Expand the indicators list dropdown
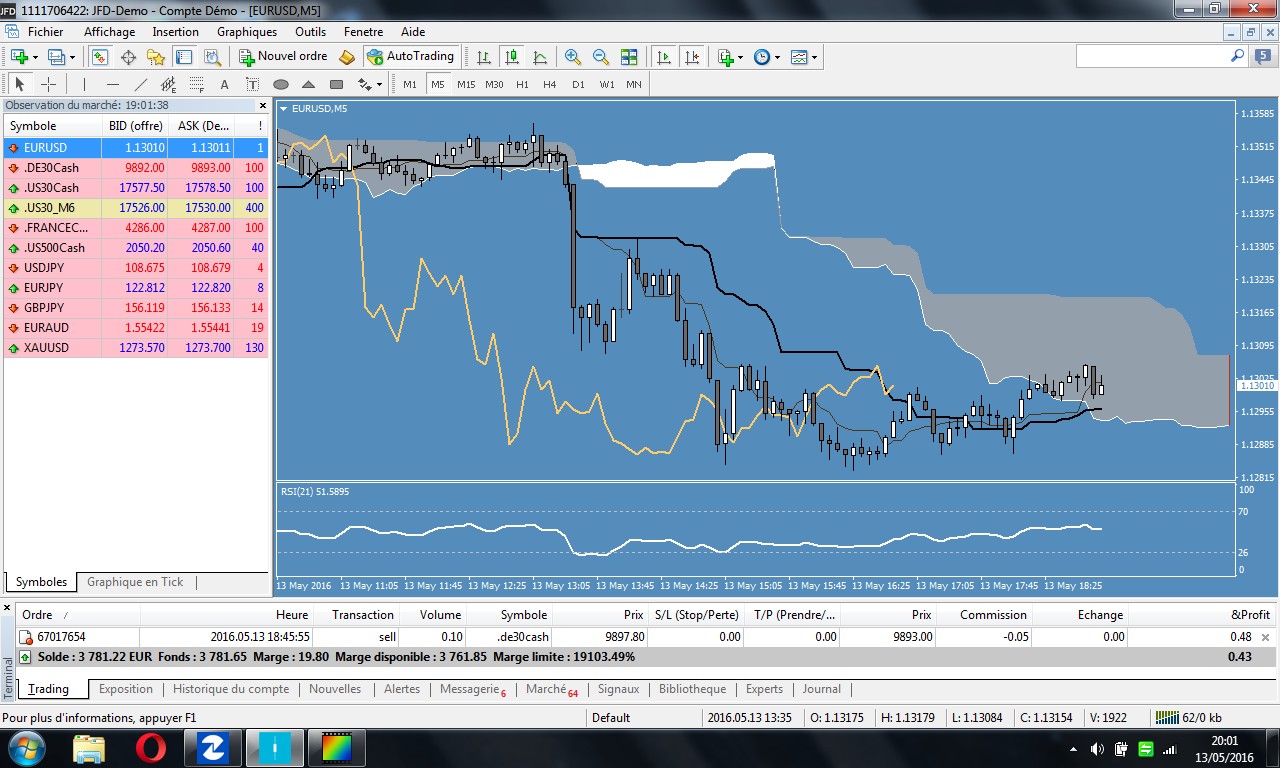The image size is (1280, 768). pos(730,57)
